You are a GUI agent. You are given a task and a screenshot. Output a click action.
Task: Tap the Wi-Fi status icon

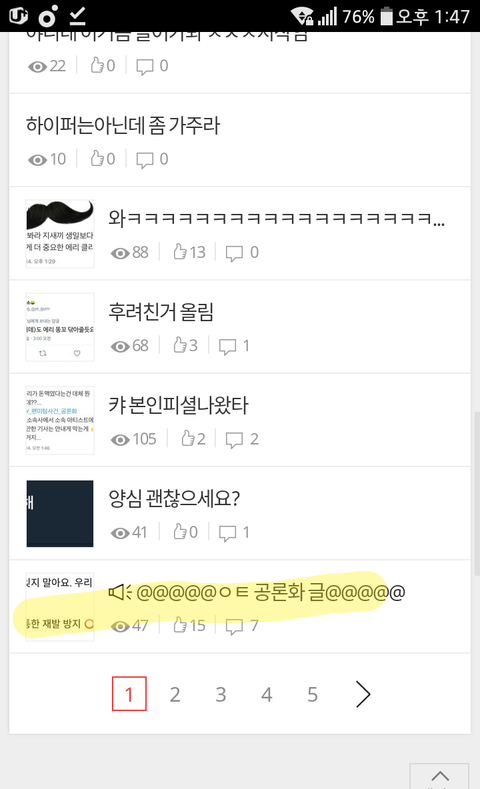[x=302, y=16]
